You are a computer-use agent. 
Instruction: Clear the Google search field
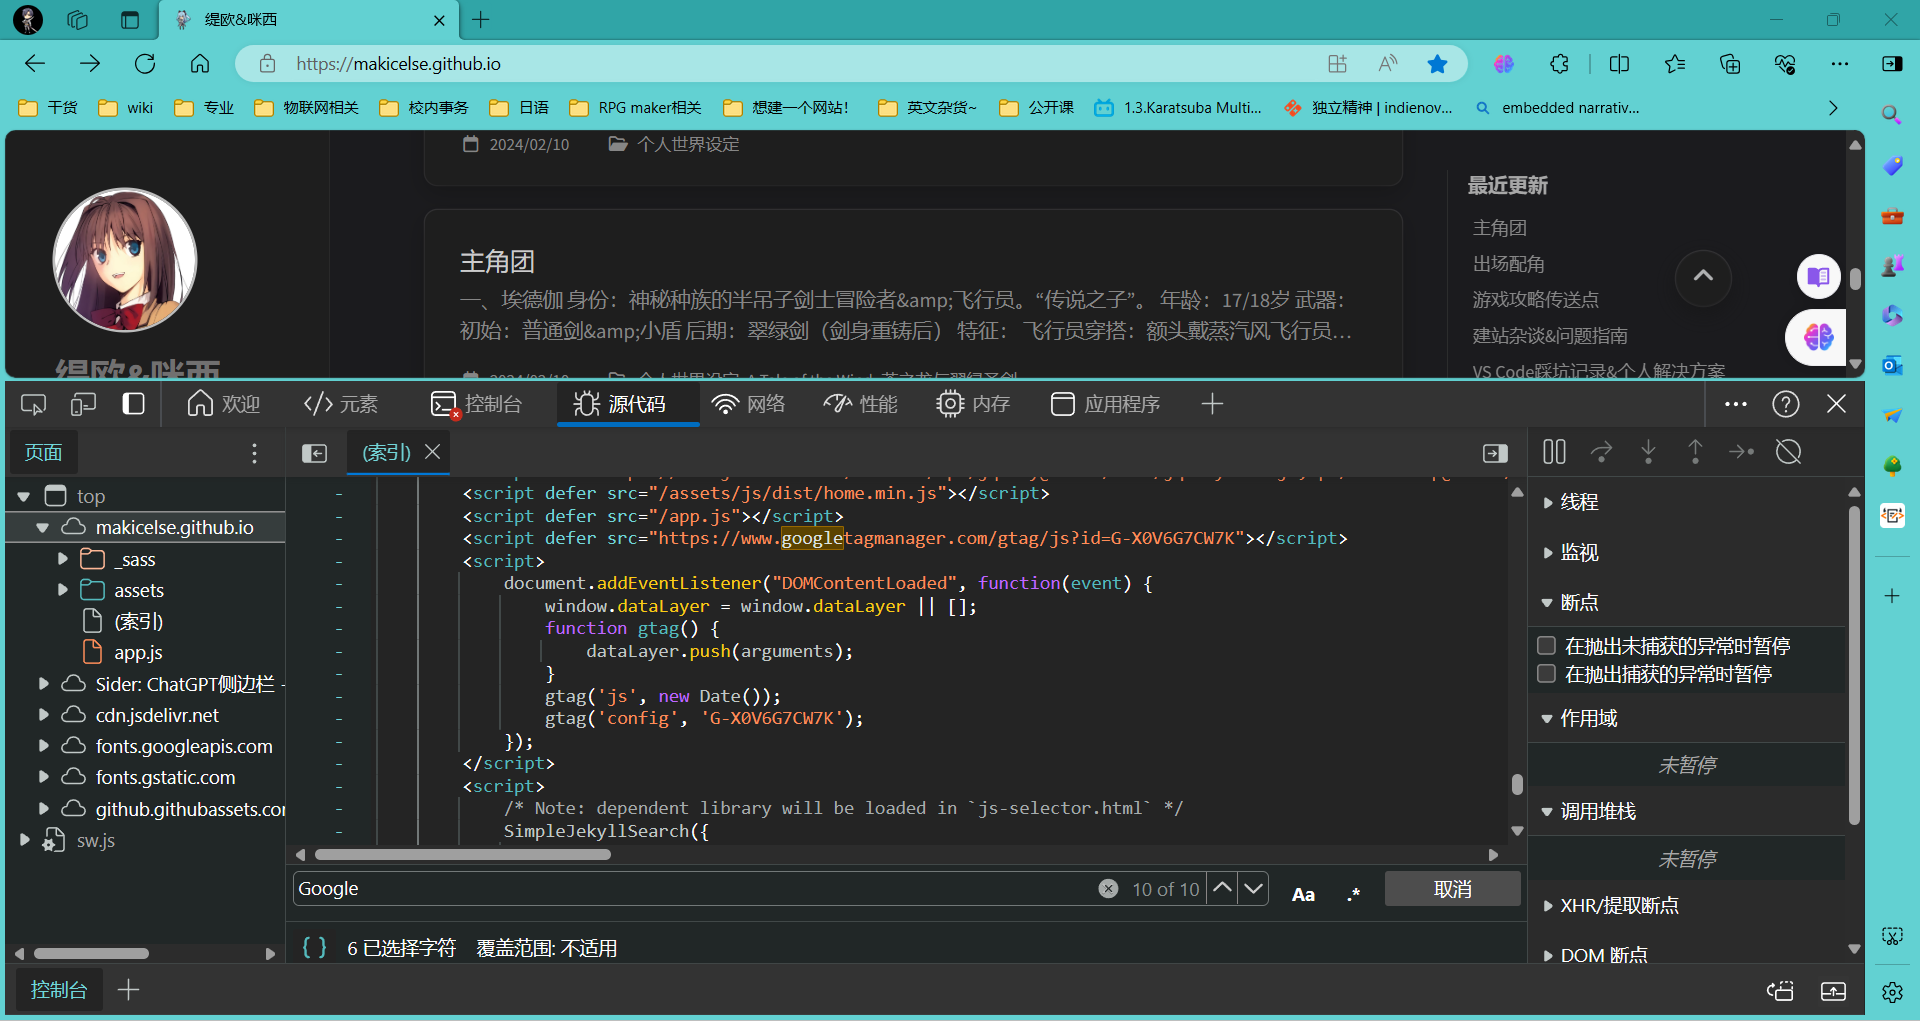point(1108,888)
